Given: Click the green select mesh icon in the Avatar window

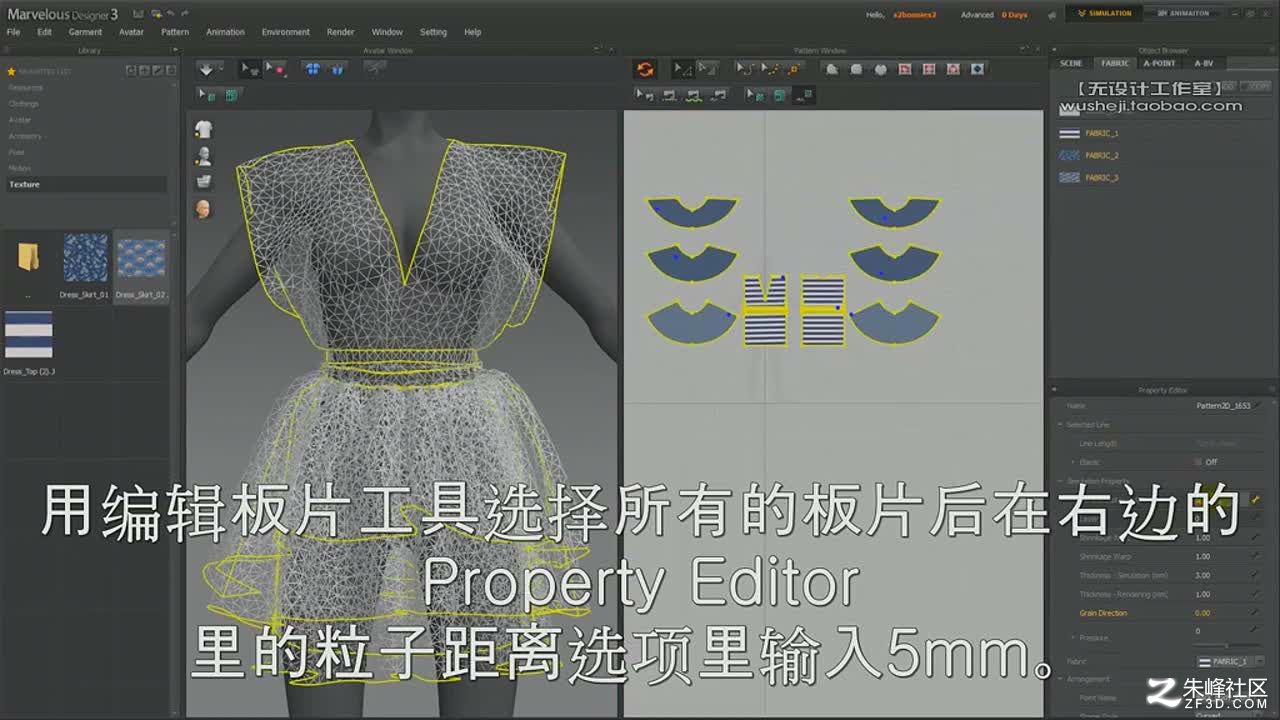Looking at the screenshot, I should point(207,95).
